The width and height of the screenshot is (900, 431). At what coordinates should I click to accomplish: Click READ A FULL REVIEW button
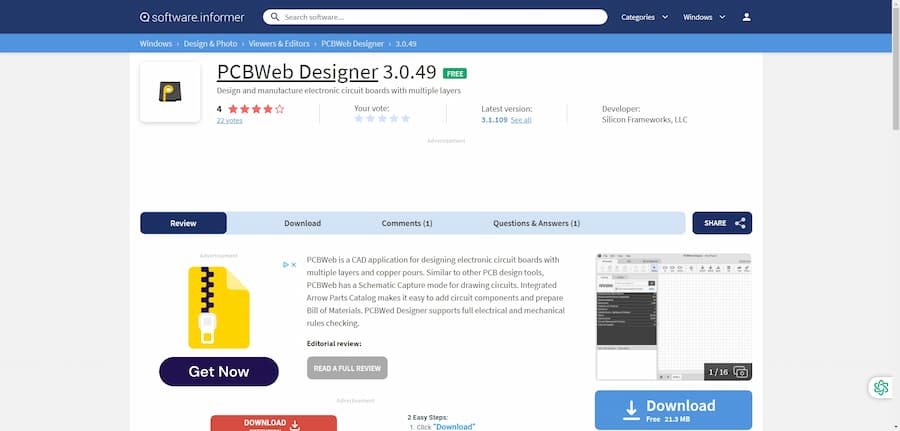click(347, 368)
